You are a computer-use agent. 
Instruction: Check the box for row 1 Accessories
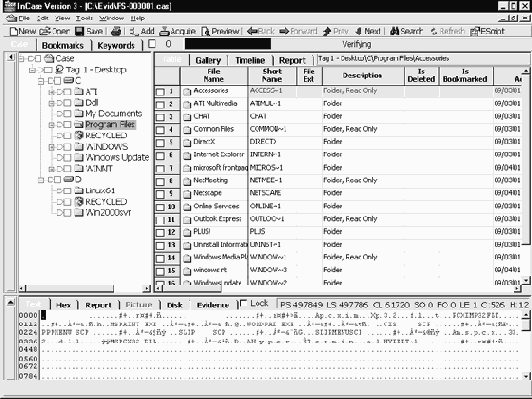(x=160, y=92)
